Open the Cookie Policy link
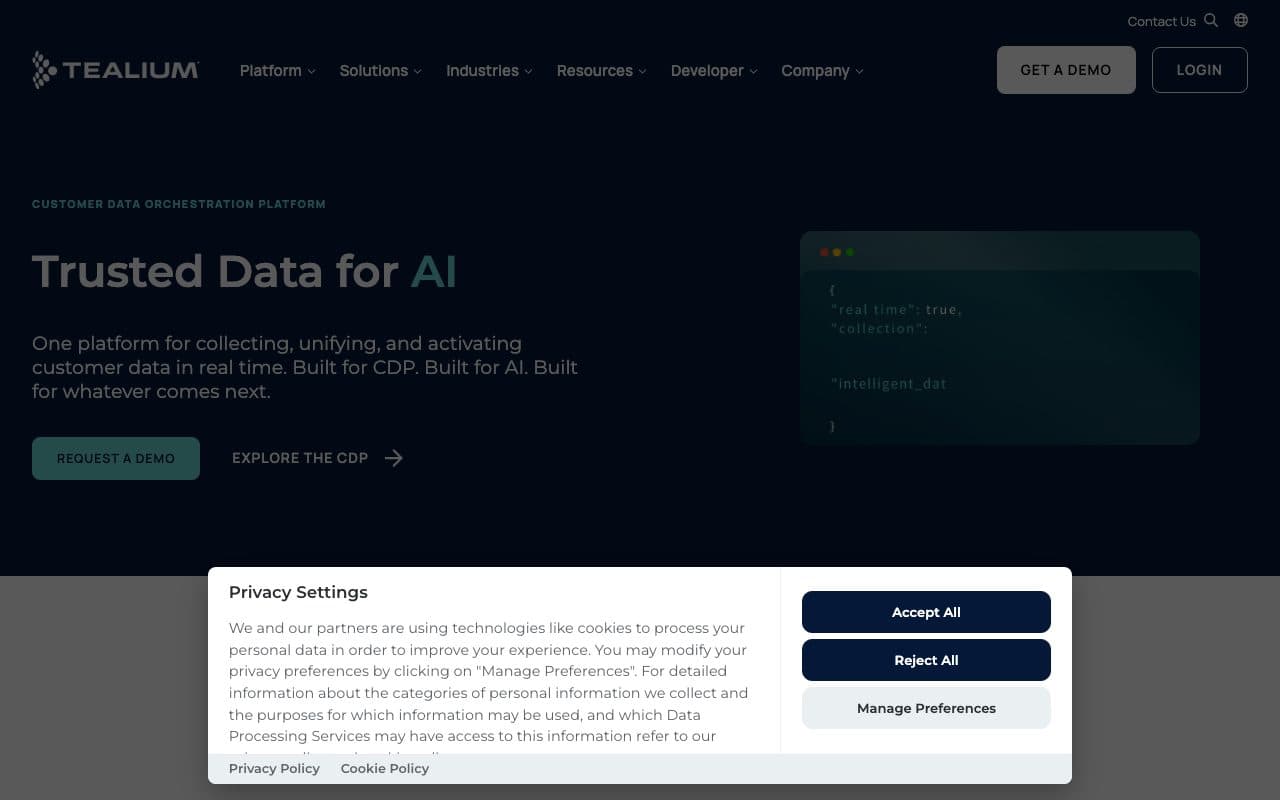1280x800 pixels. coord(385,768)
